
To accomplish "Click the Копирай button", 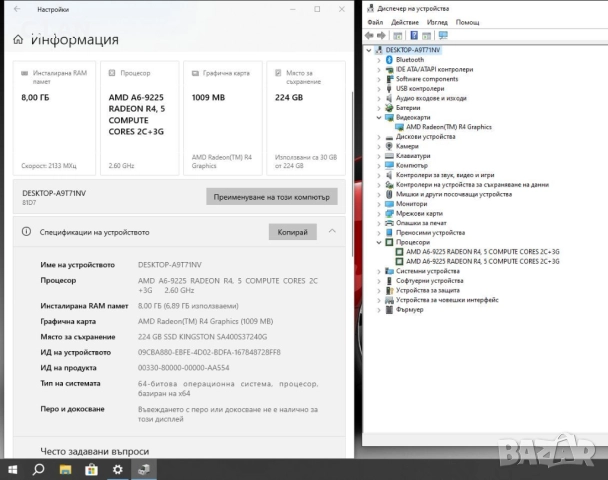I will click(x=292, y=232).
